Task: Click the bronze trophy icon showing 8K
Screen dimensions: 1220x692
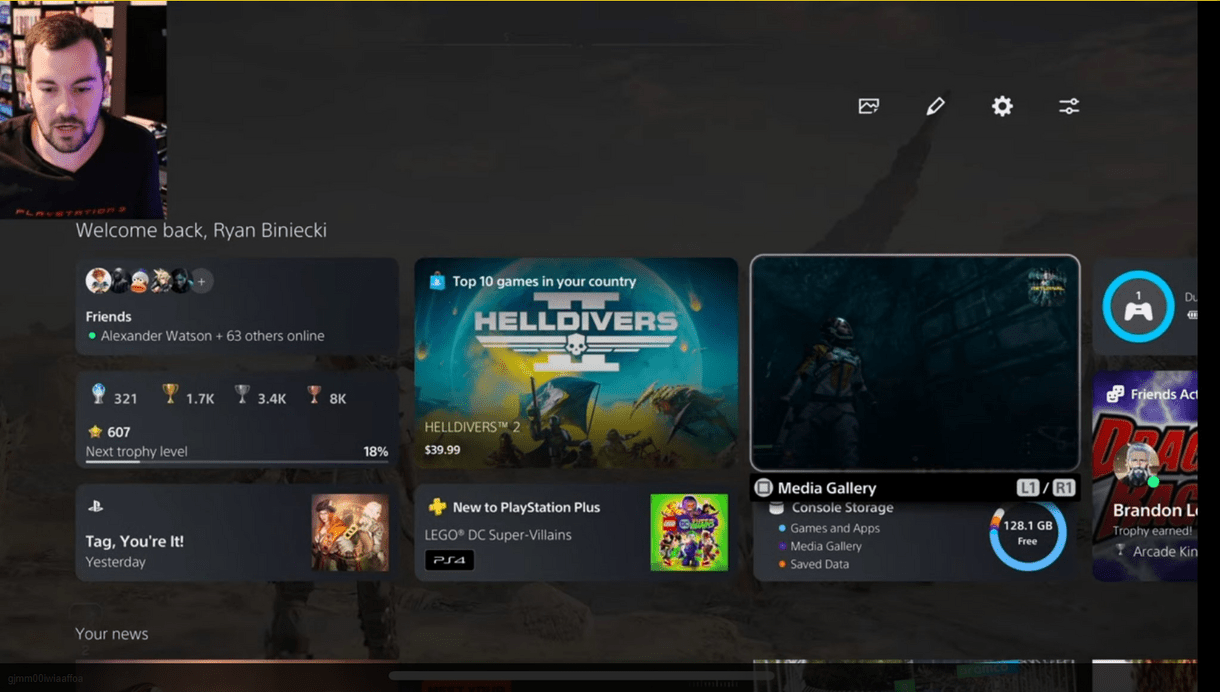Action: pos(314,395)
